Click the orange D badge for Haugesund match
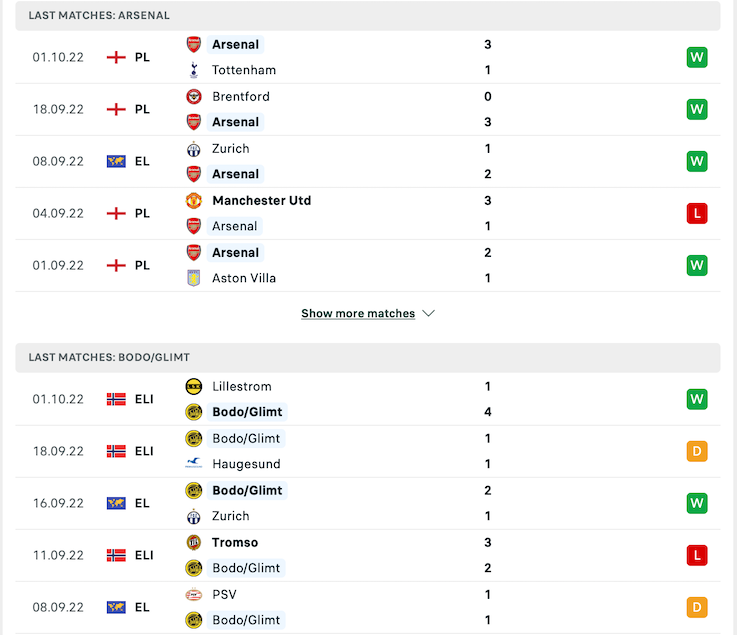 click(x=697, y=451)
